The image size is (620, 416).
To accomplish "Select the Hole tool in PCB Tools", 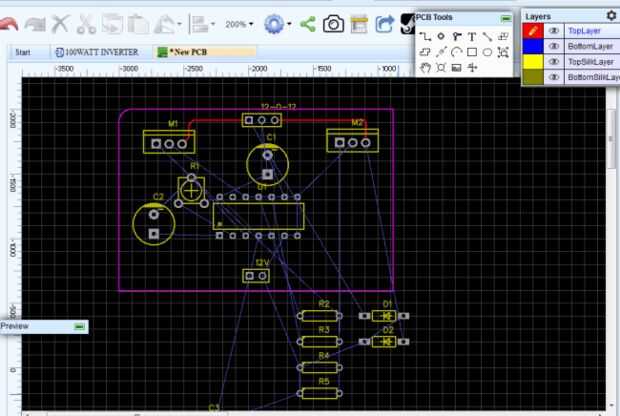I will pos(441,68).
